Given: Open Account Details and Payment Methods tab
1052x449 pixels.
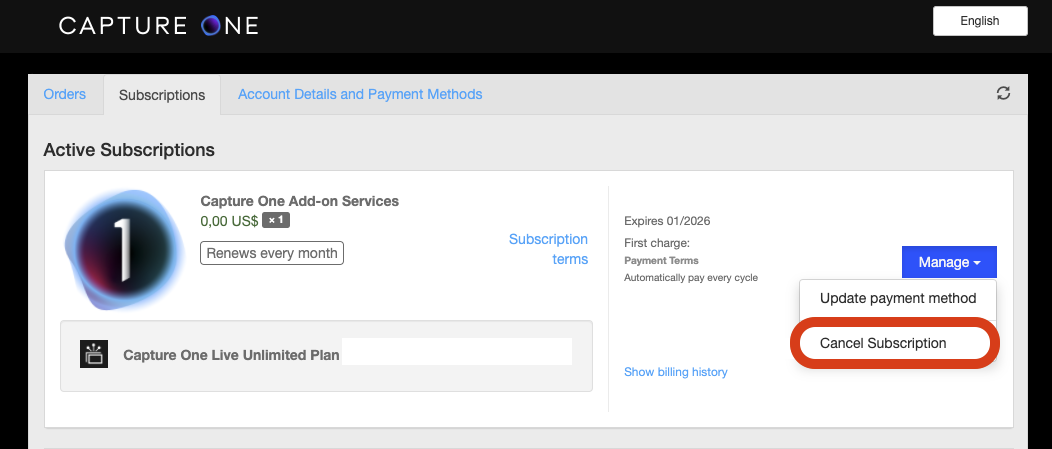Looking at the screenshot, I should pyautogui.click(x=360, y=94).
